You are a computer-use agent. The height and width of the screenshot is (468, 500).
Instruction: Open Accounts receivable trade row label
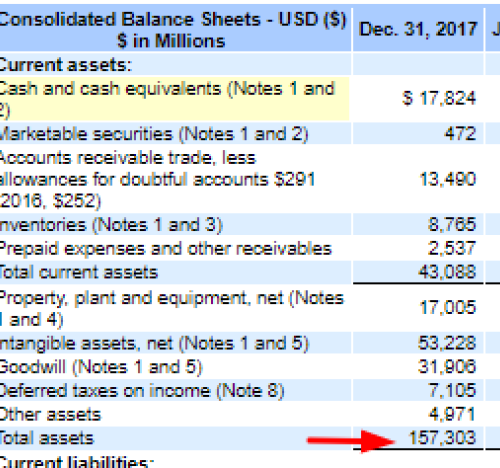click(x=158, y=179)
